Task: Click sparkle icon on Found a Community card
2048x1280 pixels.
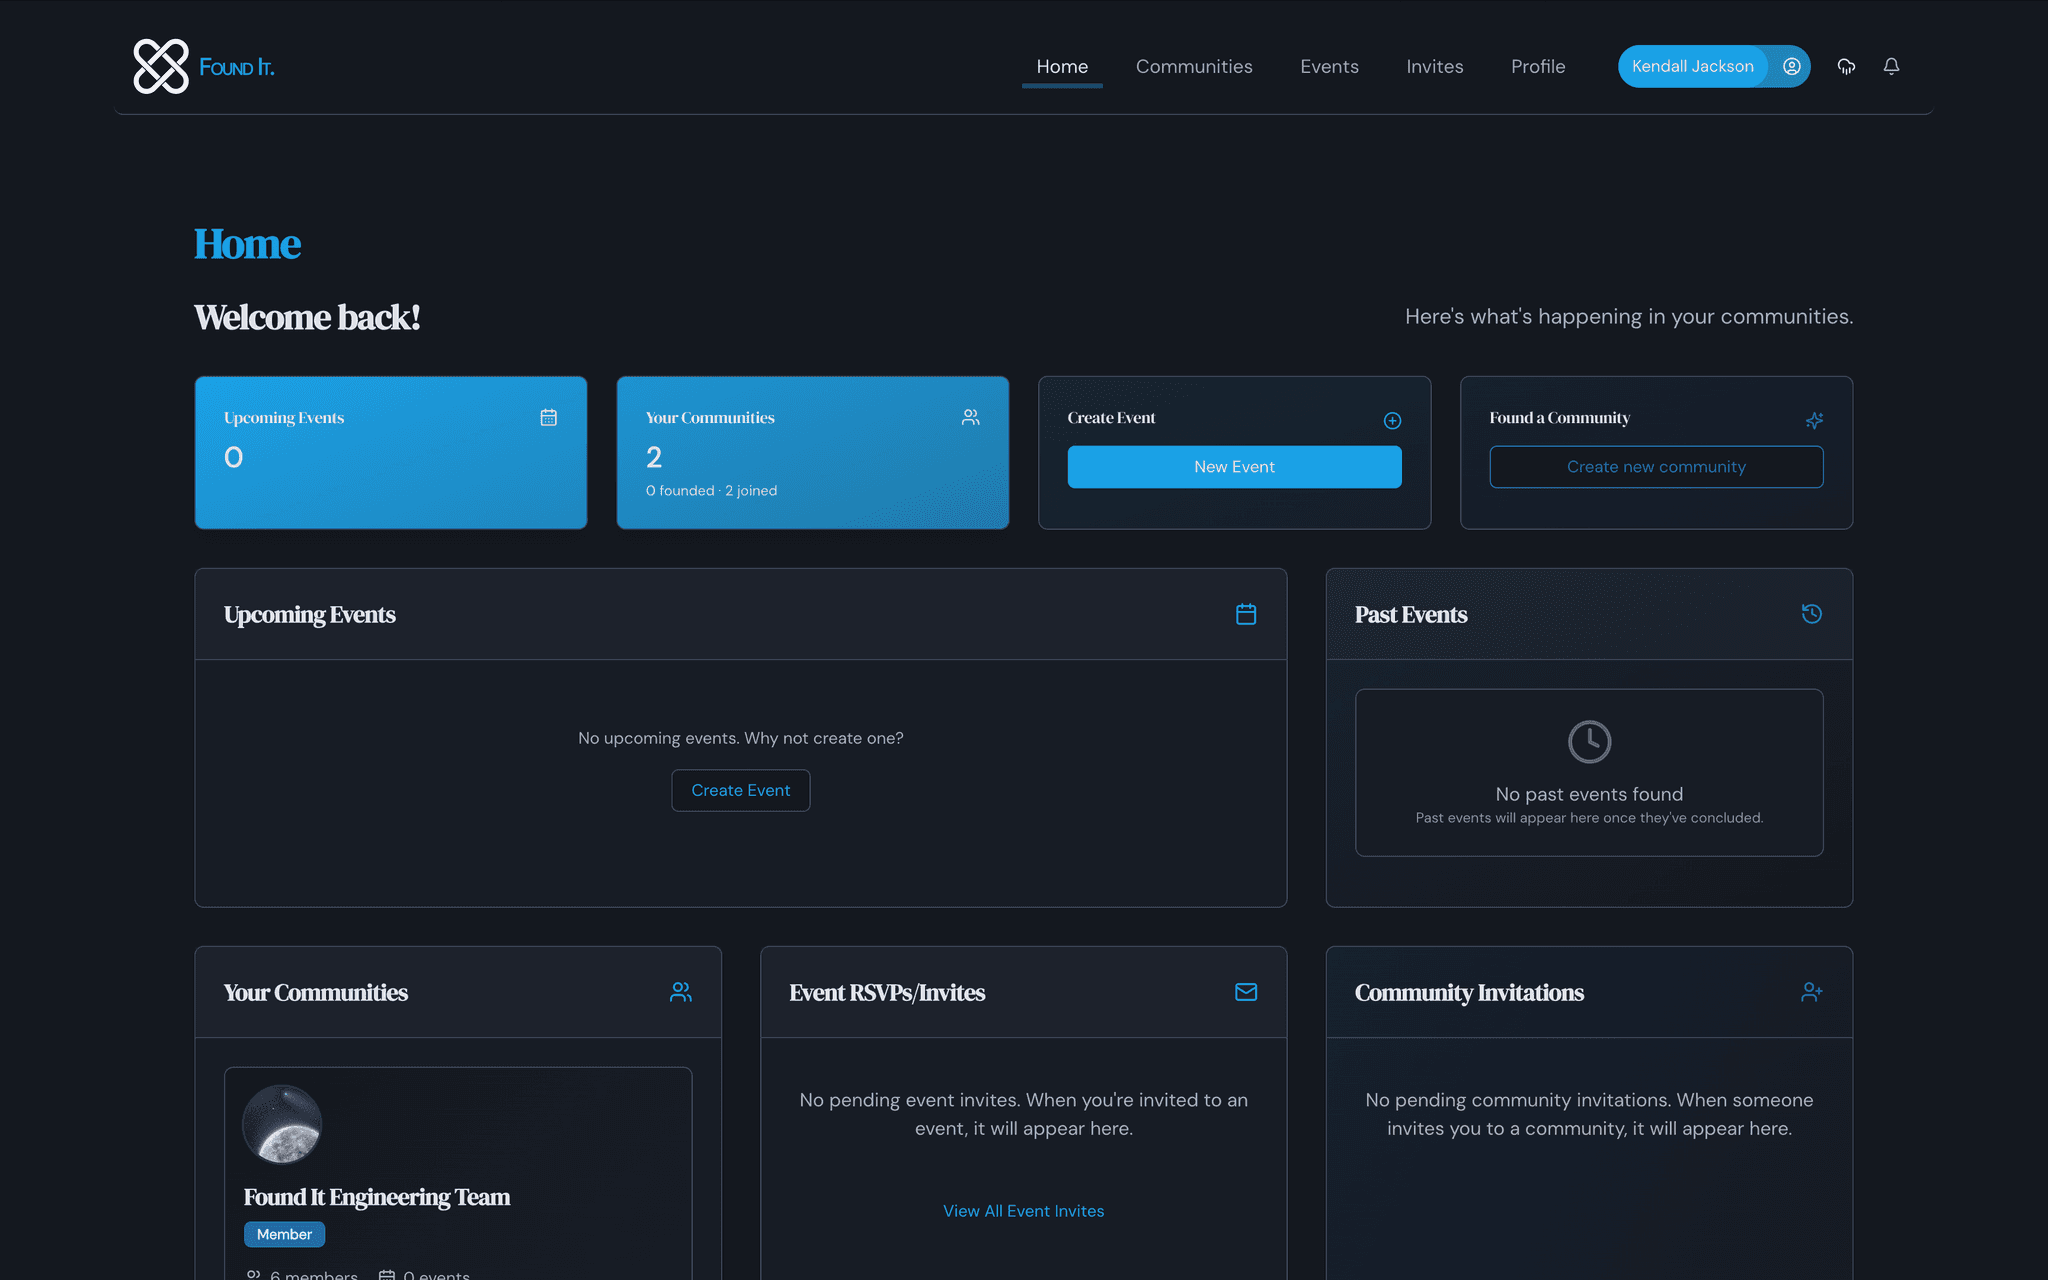Action: pos(1814,421)
